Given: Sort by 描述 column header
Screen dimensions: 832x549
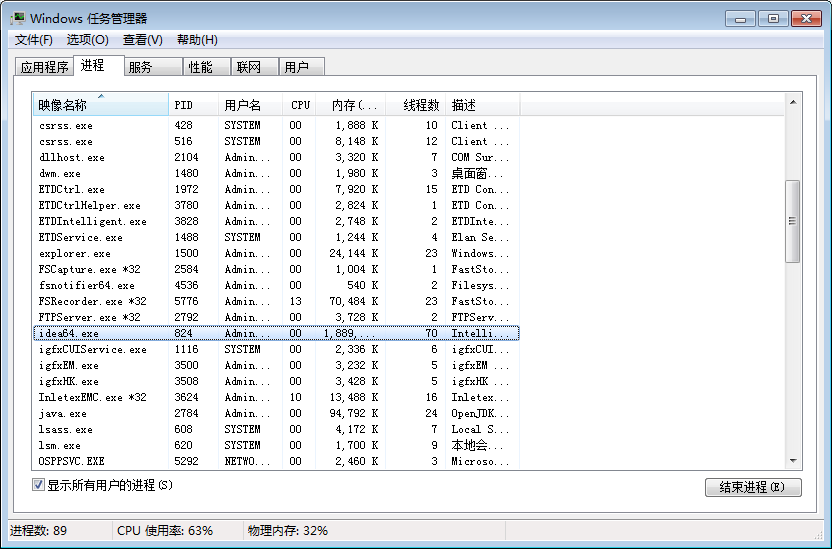Looking at the screenshot, I should point(483,104).
